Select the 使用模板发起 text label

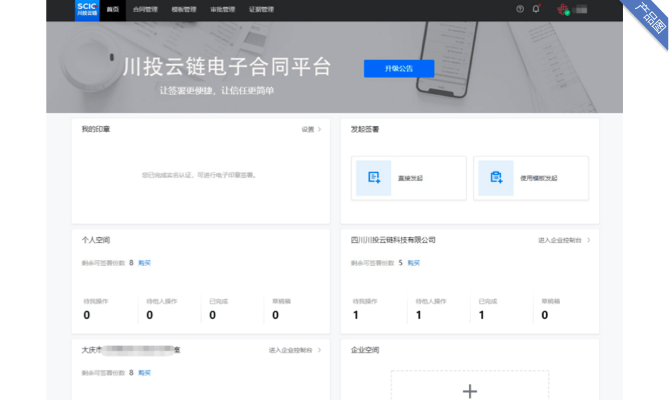[538, 178]
